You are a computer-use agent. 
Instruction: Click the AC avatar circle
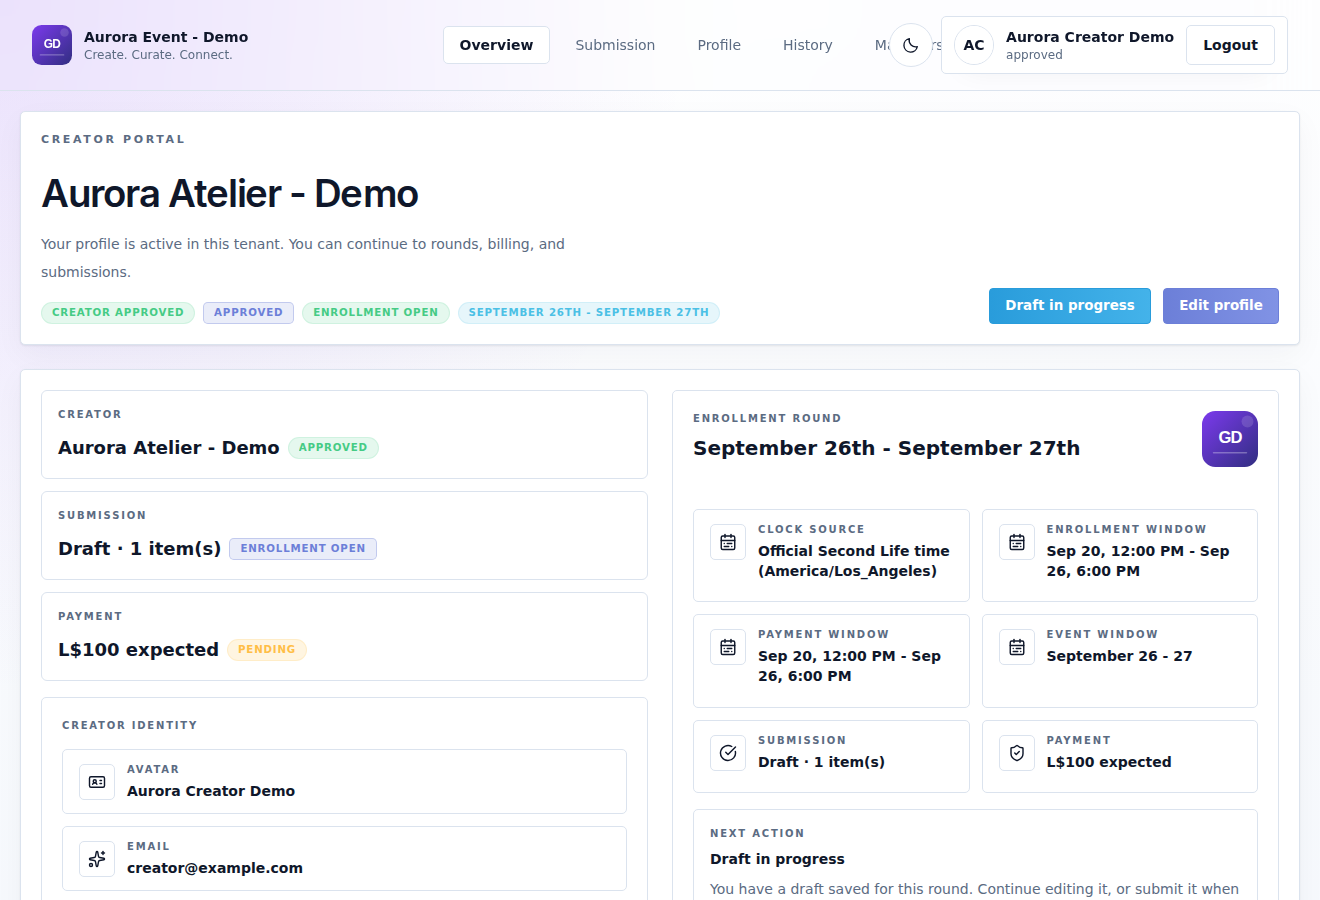974,45
